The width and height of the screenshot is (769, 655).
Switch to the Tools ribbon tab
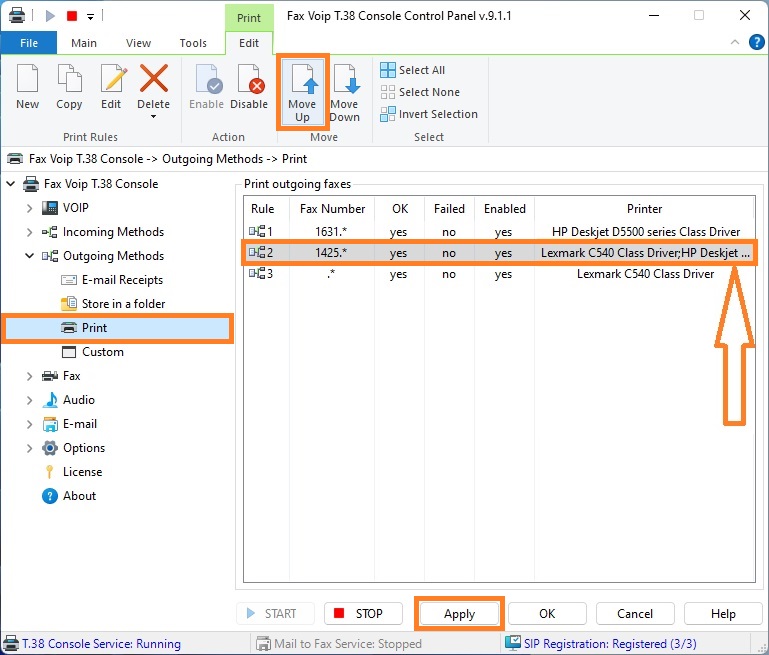[193, 43]
